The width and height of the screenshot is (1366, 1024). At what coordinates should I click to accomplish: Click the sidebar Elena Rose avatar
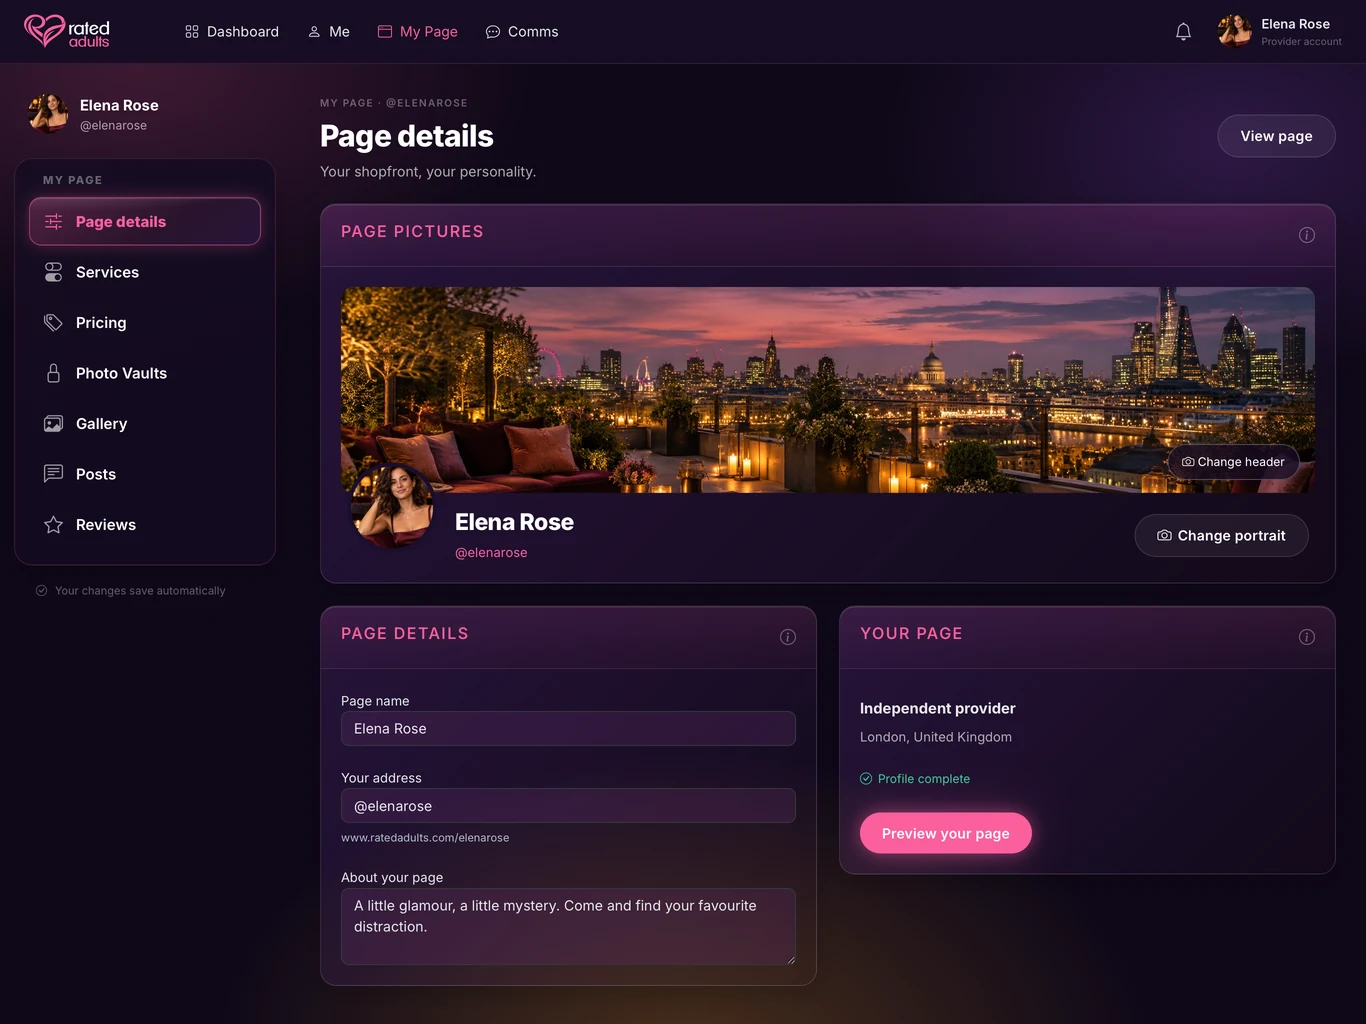[x=49, y=113]
